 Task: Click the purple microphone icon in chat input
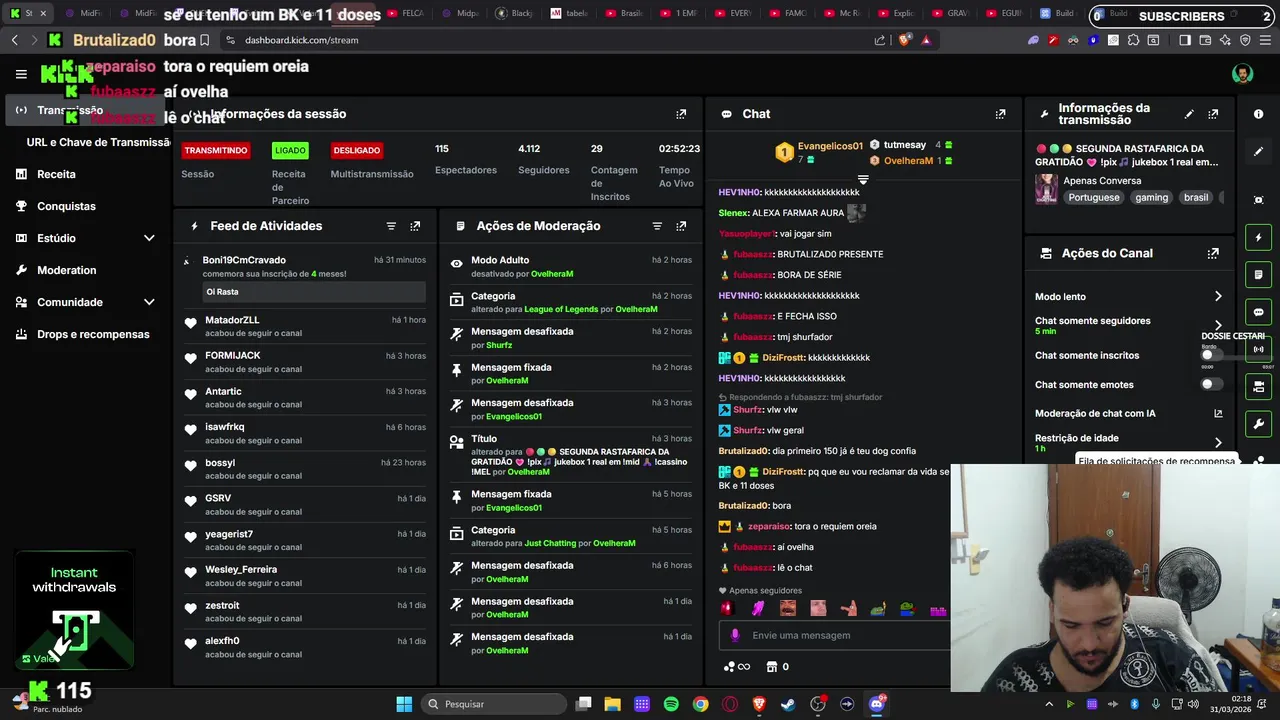[735, 635]
